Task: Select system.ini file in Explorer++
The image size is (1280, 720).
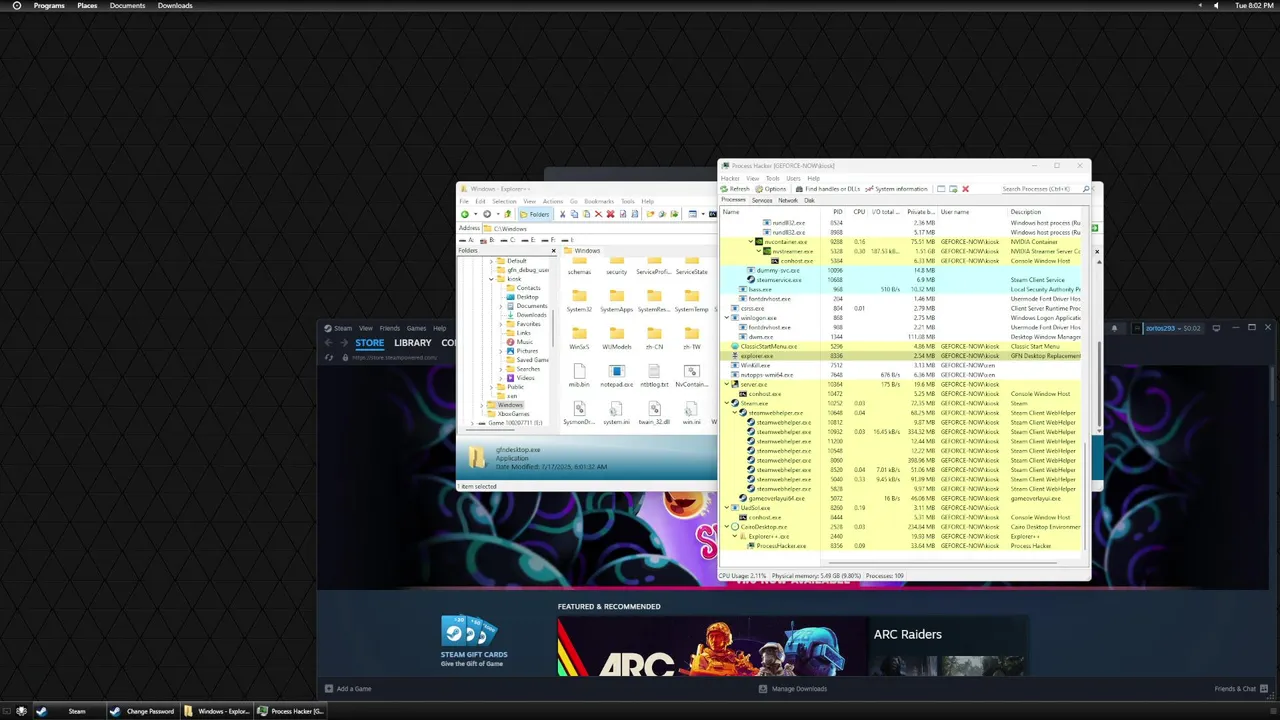Action: click(x=616, y=413)
